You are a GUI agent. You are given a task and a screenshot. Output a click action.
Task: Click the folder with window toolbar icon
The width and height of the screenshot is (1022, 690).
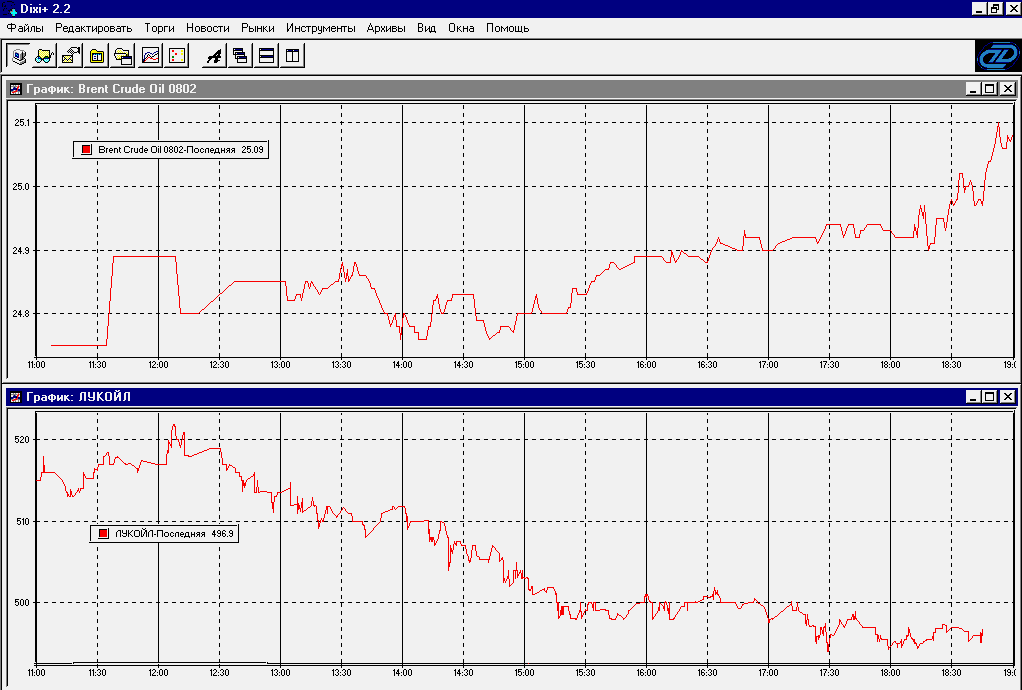tap(123, 56)
